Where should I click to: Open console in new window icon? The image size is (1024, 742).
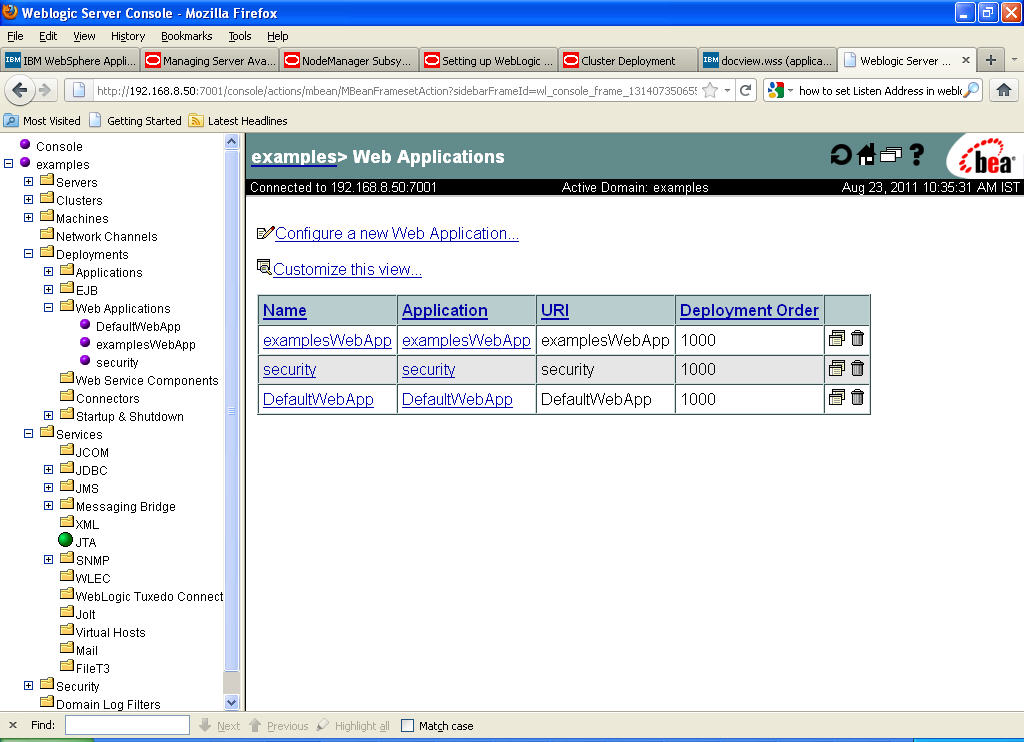point(891,155)
